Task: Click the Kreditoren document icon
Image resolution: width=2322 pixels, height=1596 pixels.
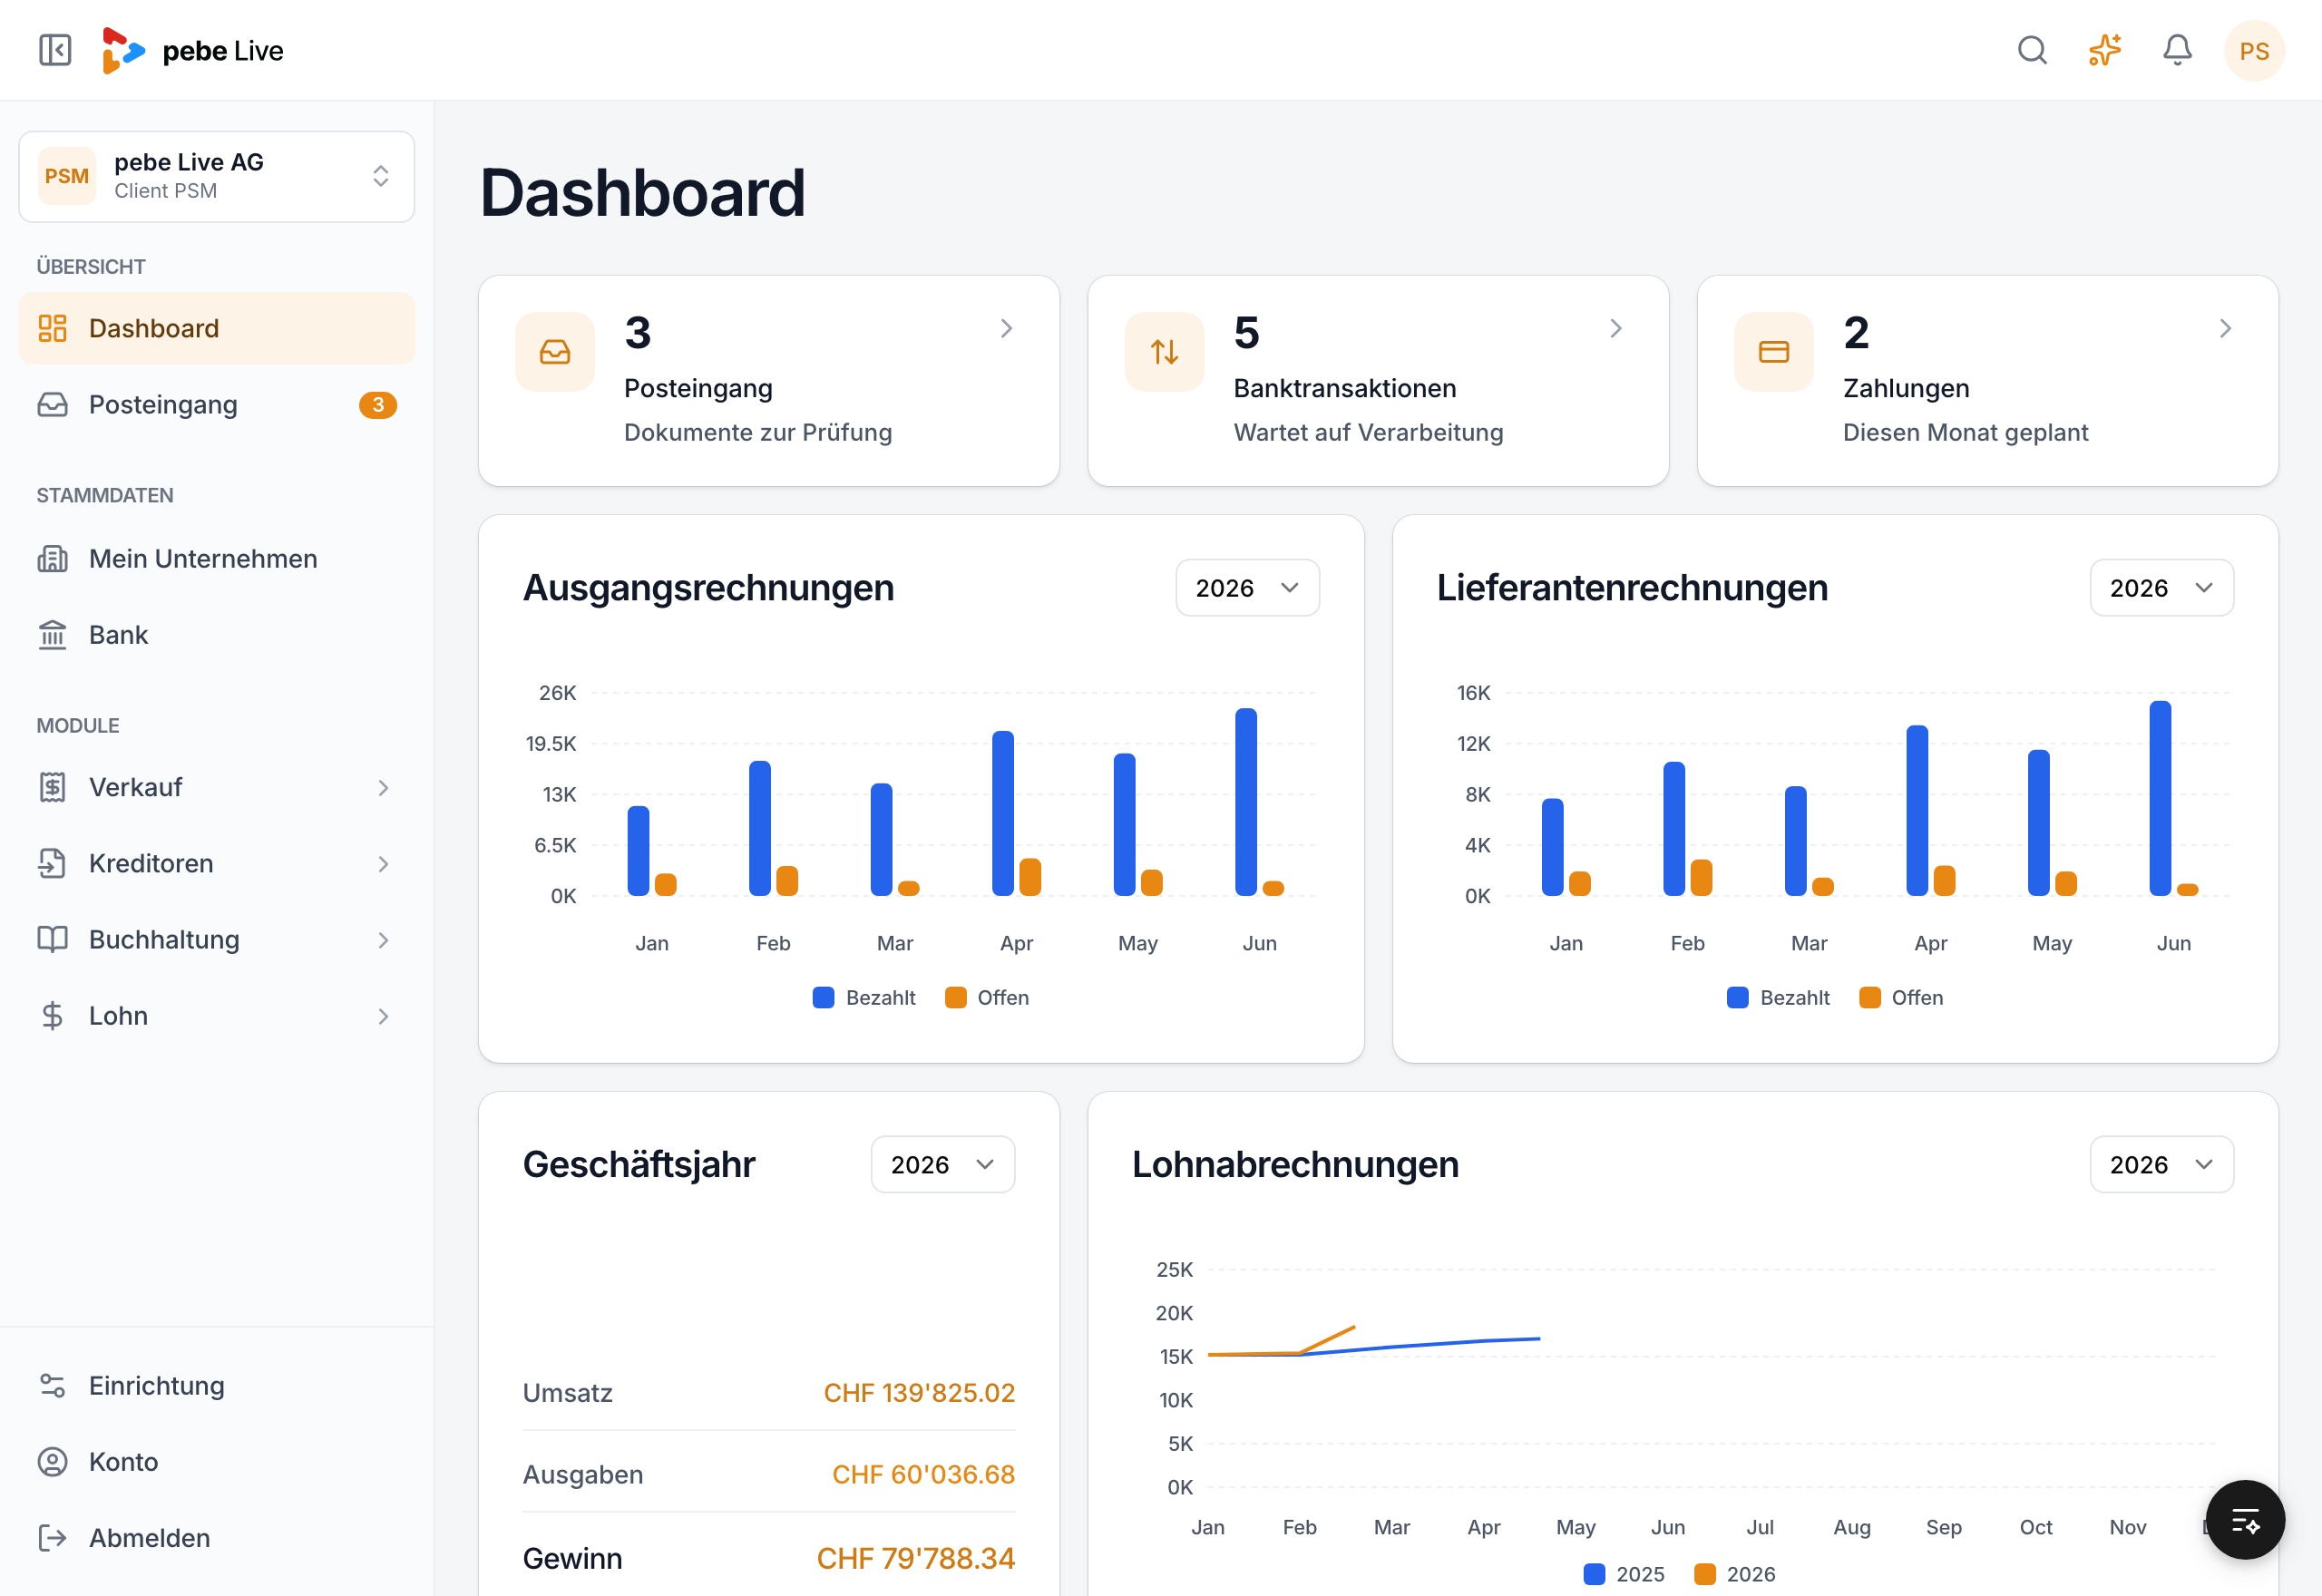Action: [52, 863]
